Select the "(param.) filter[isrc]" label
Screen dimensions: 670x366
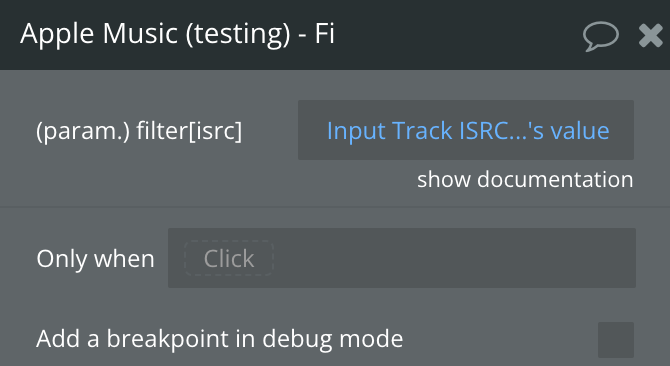[139, 131]
